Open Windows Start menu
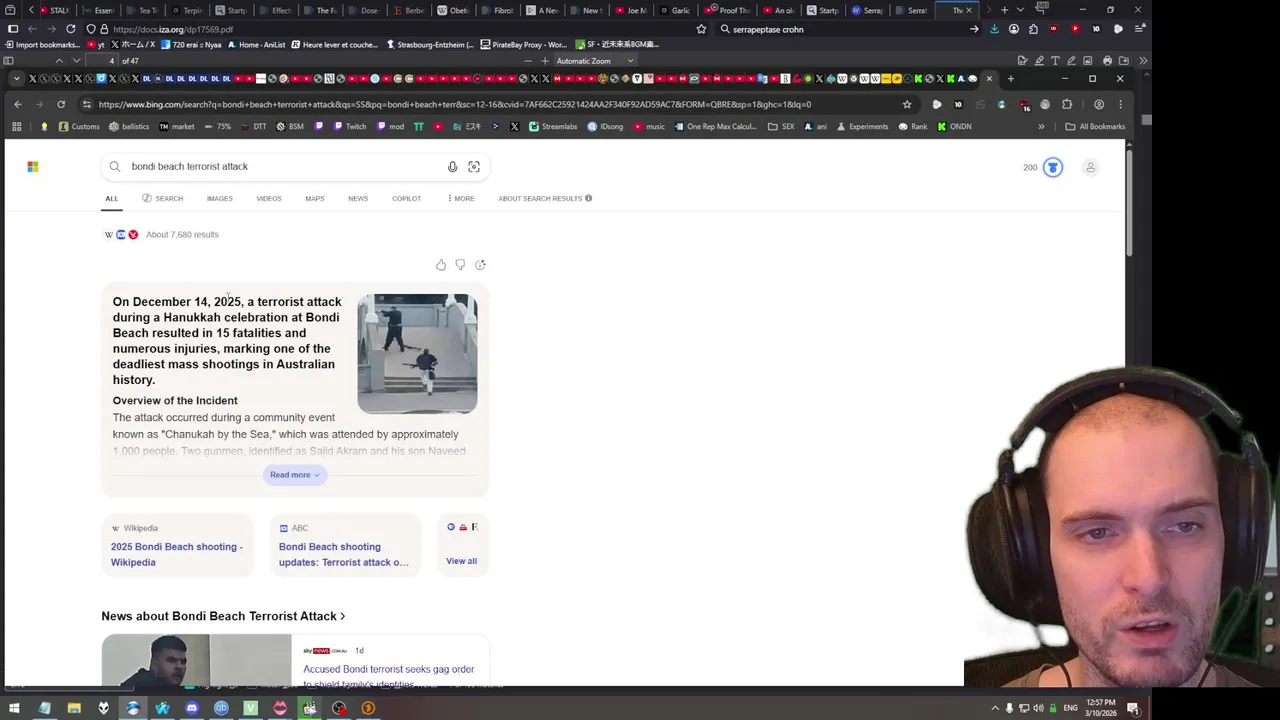Viewport: 1280px width, 720px height. (x=14, y=708)
